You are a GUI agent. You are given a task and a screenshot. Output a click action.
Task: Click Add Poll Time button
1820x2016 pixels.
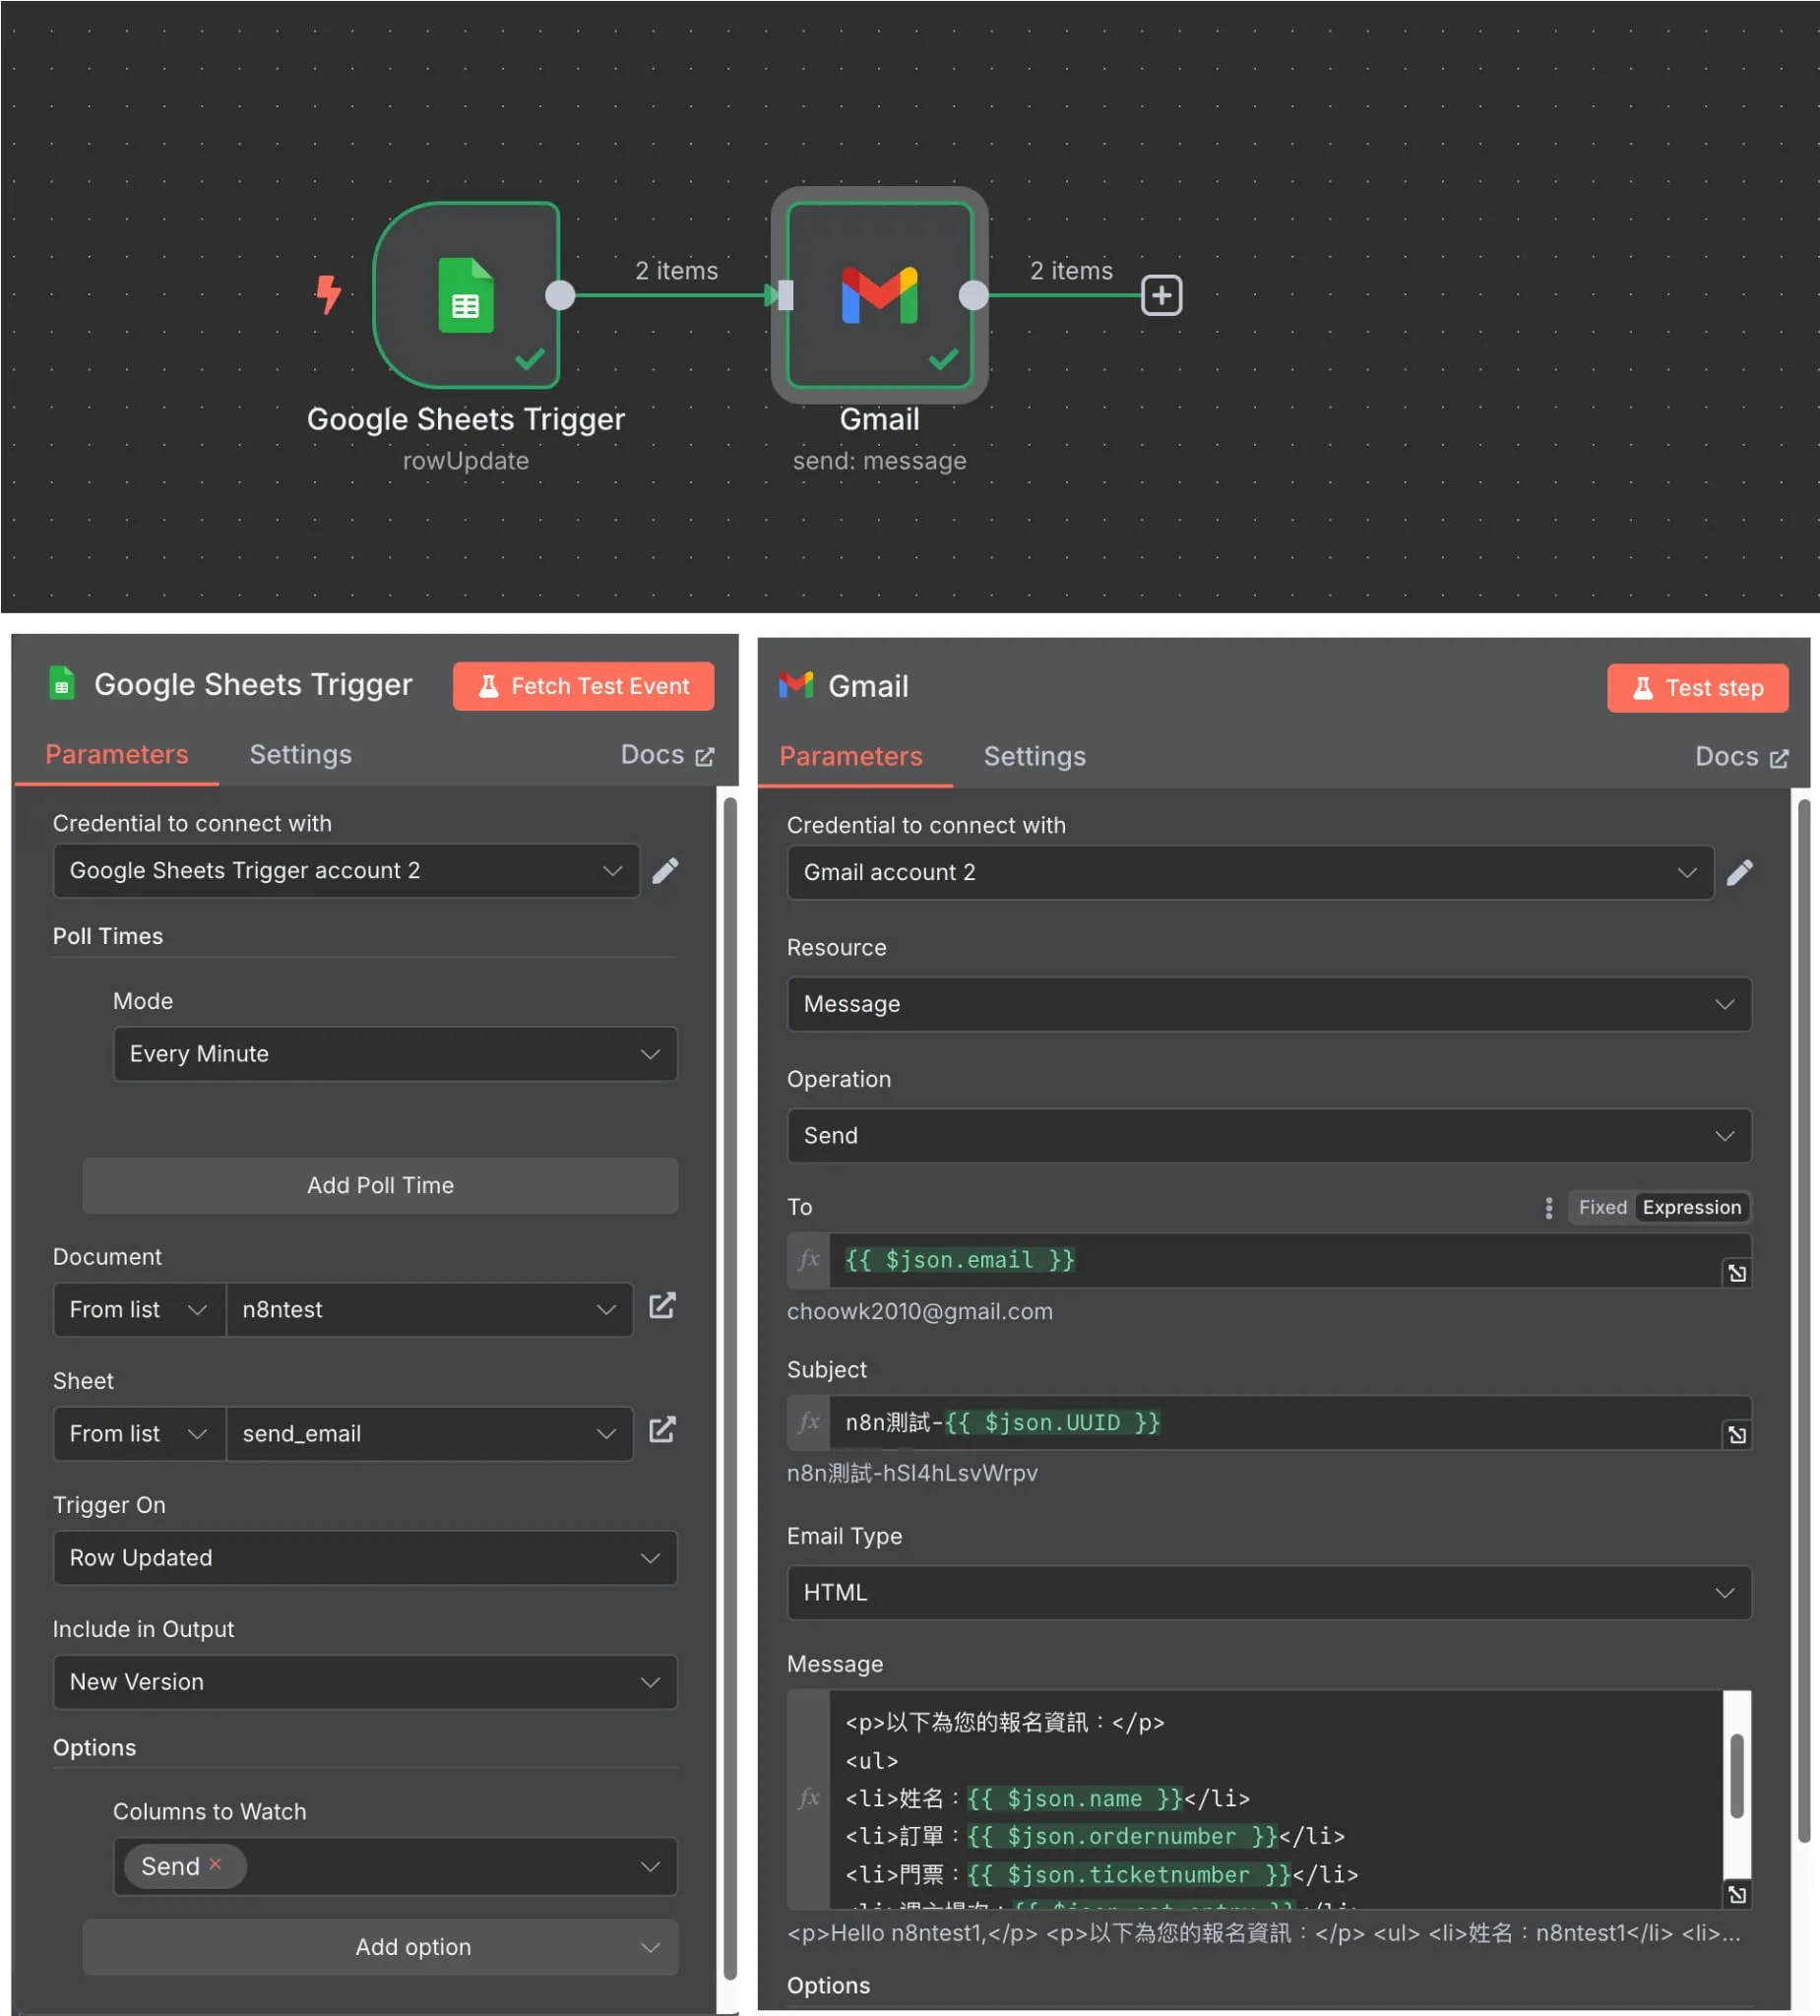click(x=380, y=1186)
